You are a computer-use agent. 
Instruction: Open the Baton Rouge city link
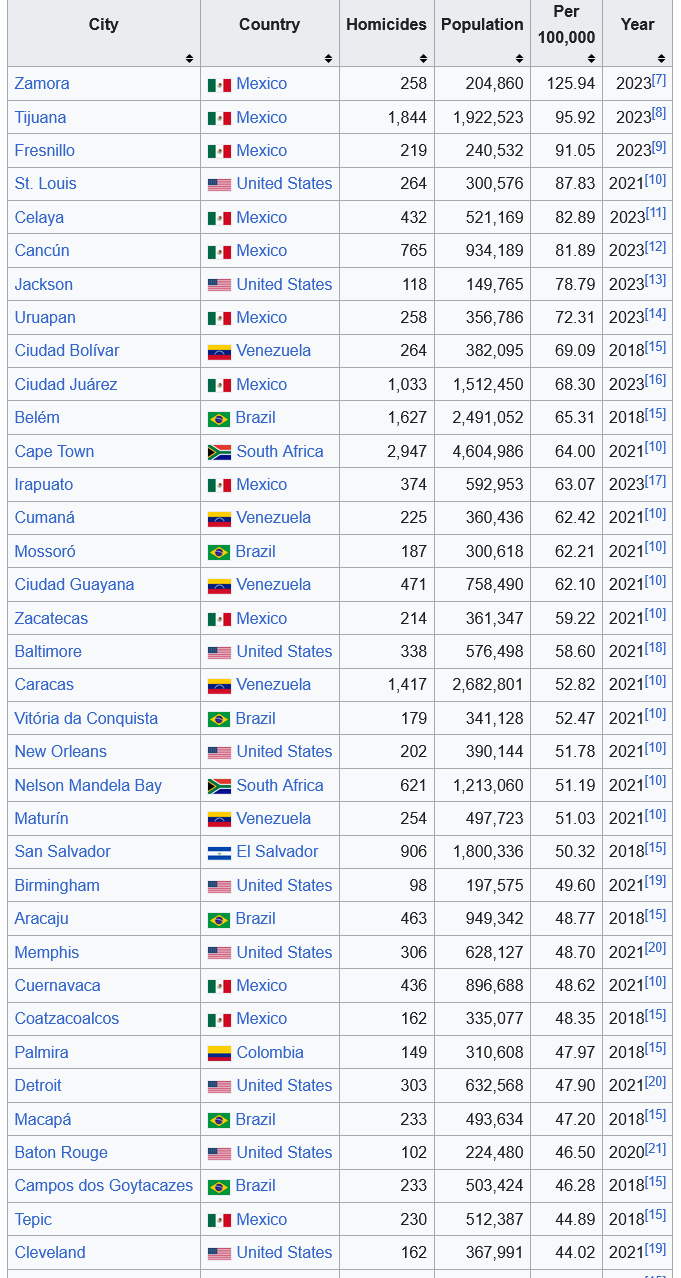coord(61,1152)
